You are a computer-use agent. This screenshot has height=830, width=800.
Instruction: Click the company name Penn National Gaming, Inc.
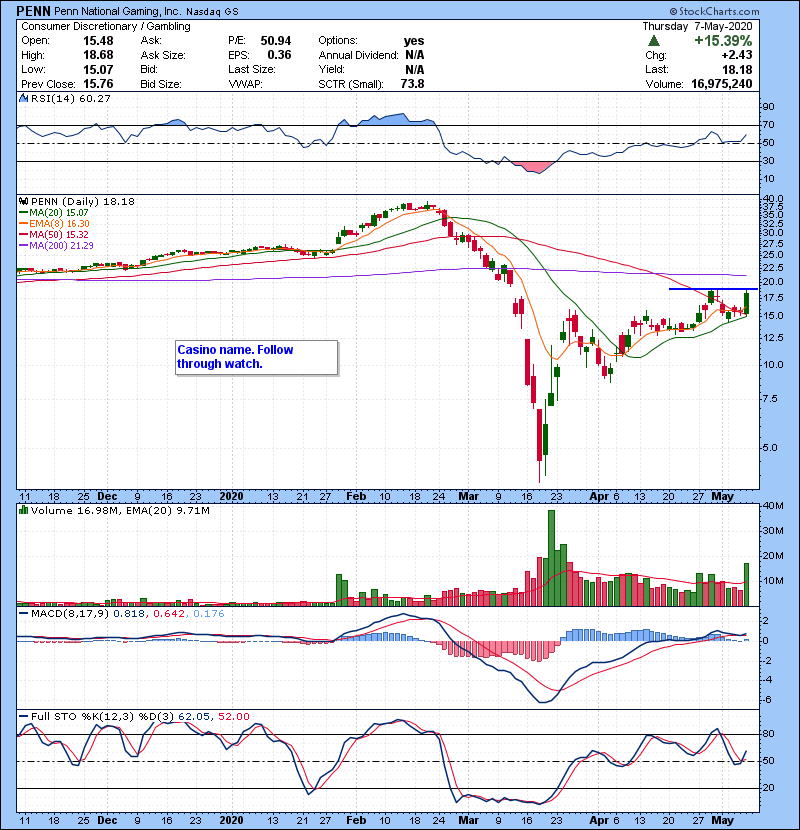[x=118, y=11]
